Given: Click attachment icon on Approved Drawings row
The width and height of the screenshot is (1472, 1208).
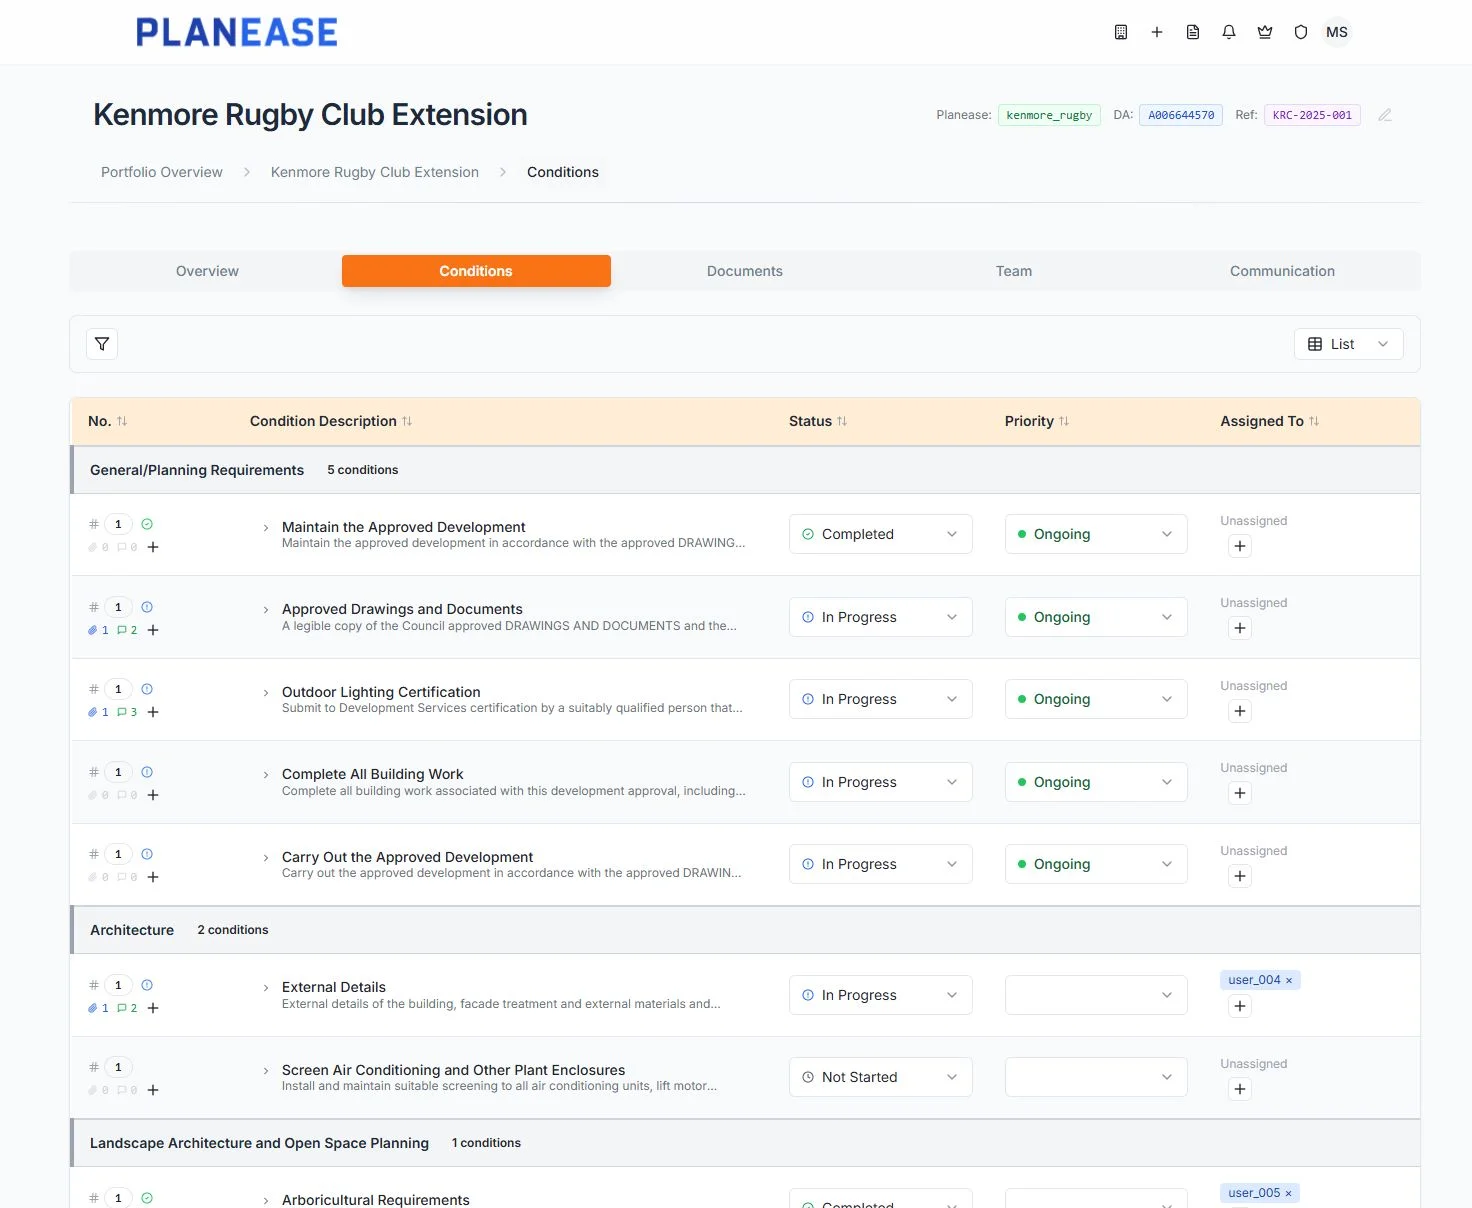Looking at the screenshot, I should 98,630.
